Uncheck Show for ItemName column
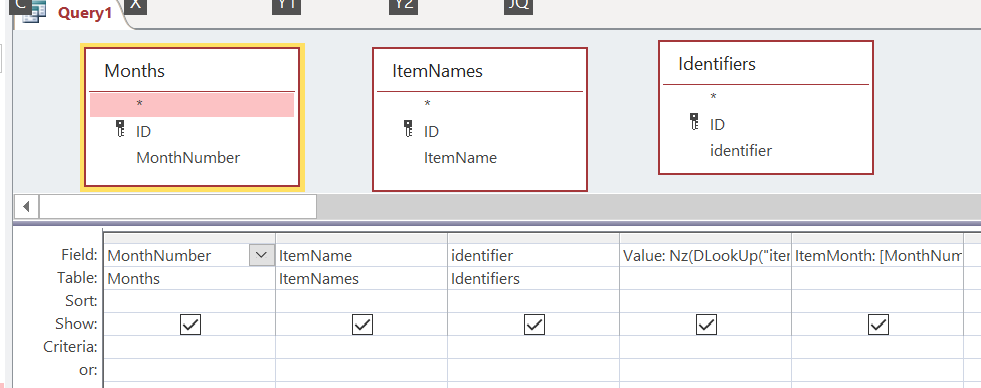981x388 pixels. [362, 324]
